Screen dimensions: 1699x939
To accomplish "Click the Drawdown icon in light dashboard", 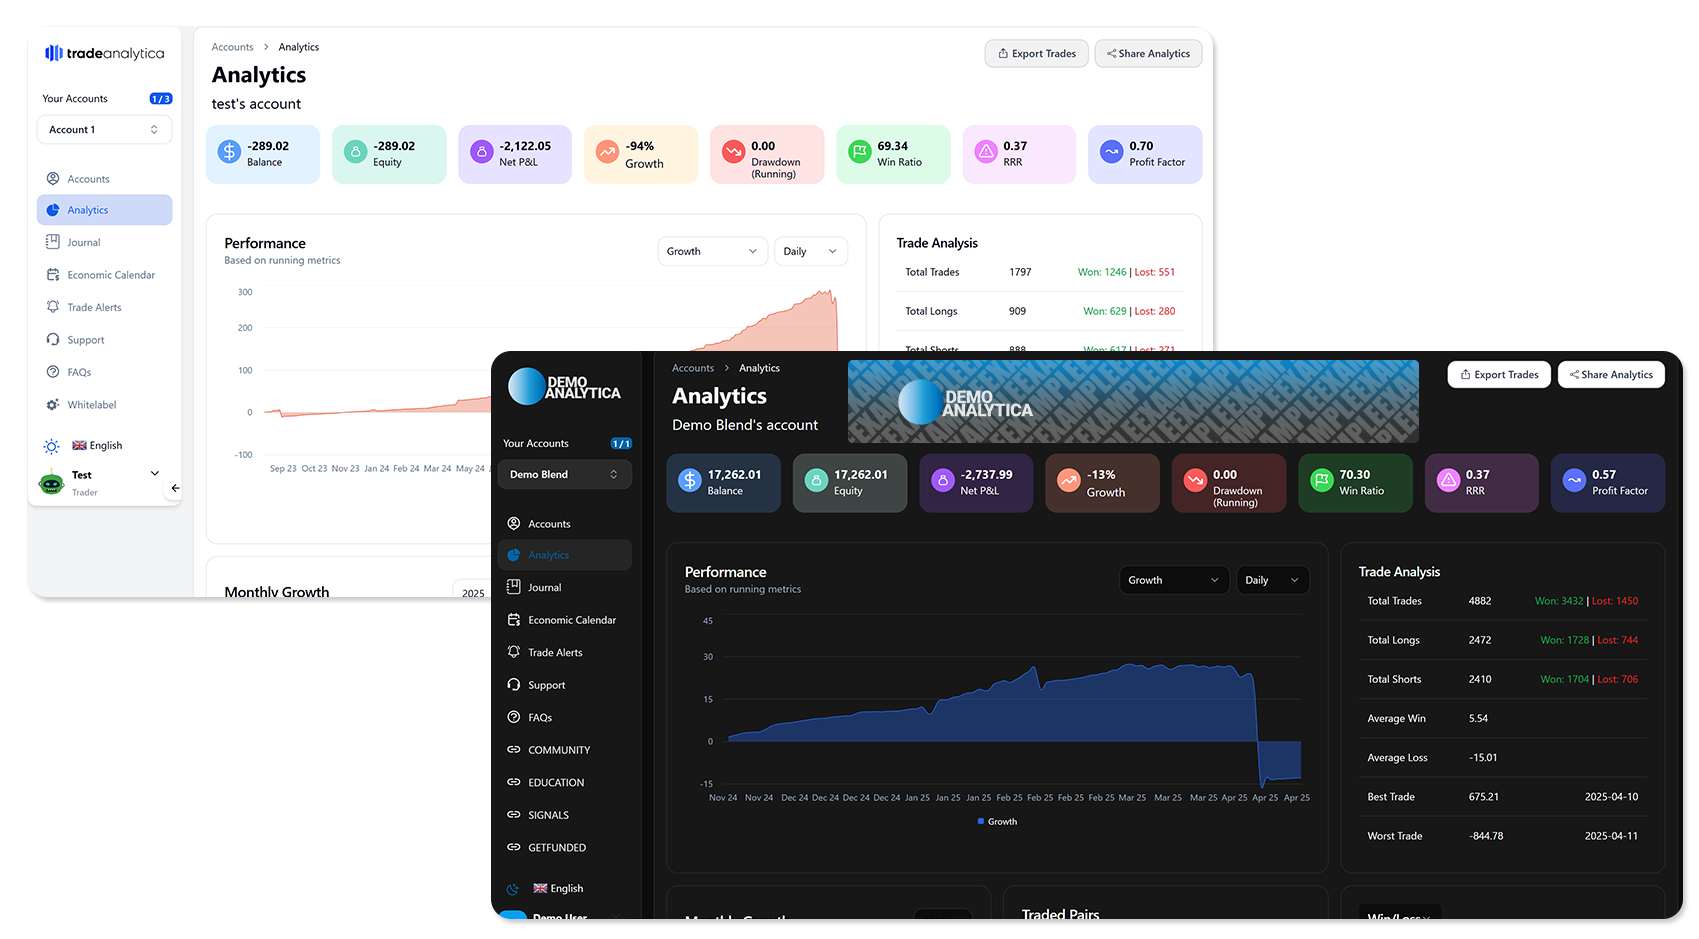I will 734,152.
